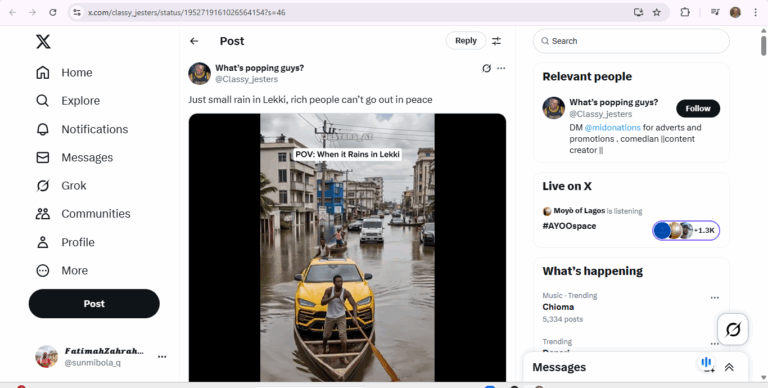The width and height of the screenshot is (768, 388).
Task: Open browser Extensions puzzle icon
Action: [x=685, y=12]
